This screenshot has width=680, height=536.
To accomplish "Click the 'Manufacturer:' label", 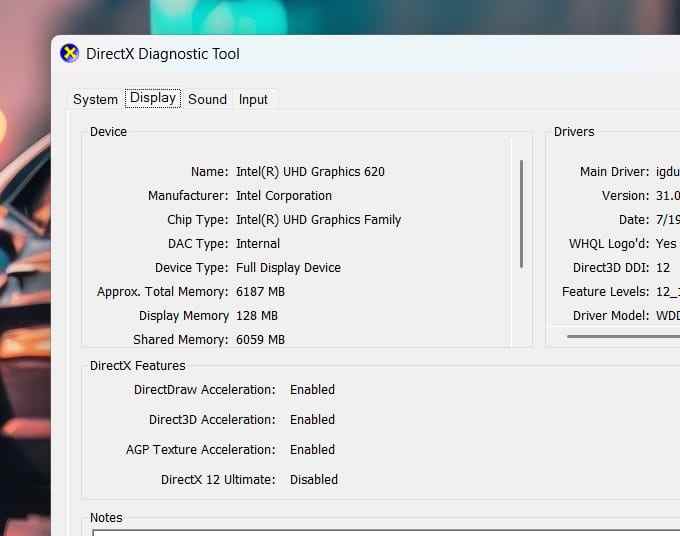I will (188, 196).
